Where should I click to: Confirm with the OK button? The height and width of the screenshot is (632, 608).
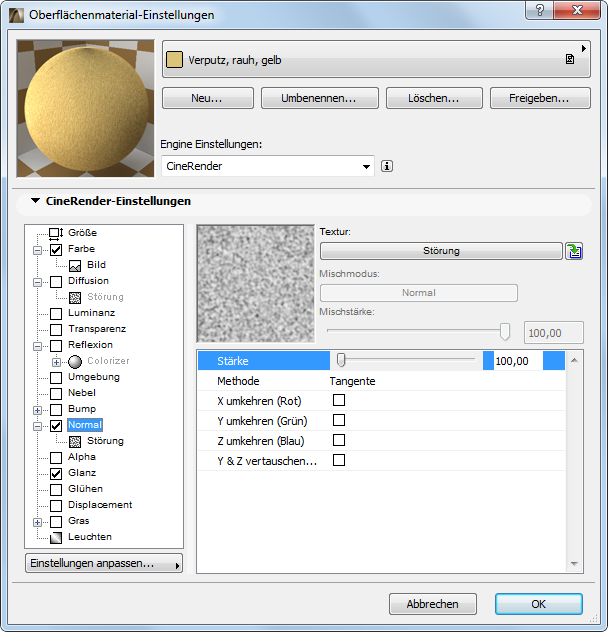click(x=539, y=604)
